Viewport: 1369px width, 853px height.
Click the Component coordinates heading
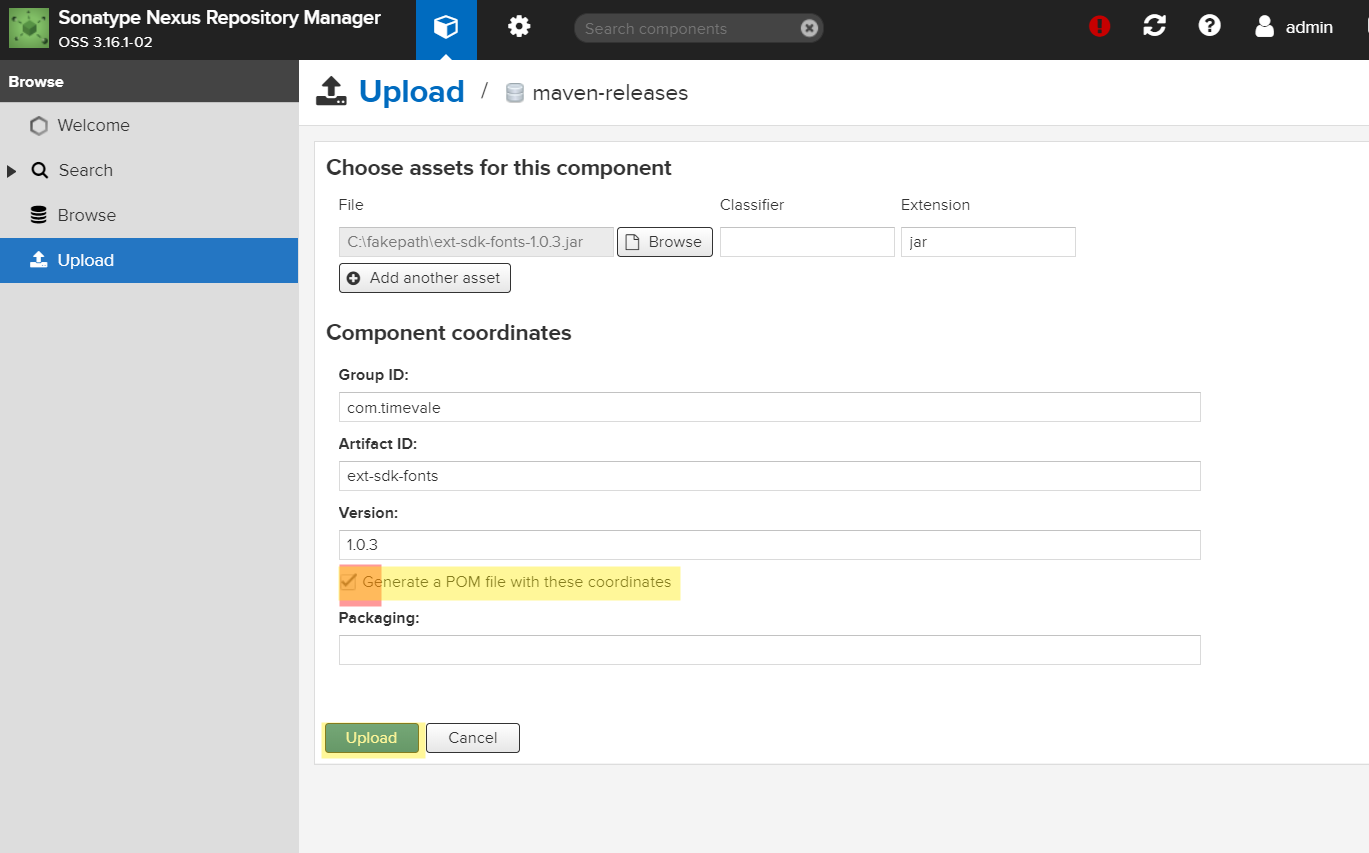click(449, 333)
